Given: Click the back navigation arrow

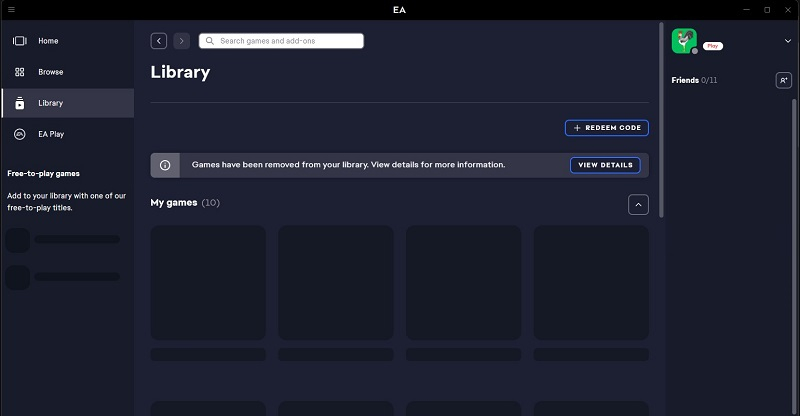Looking at the screenshot, I should click(159, 41).
